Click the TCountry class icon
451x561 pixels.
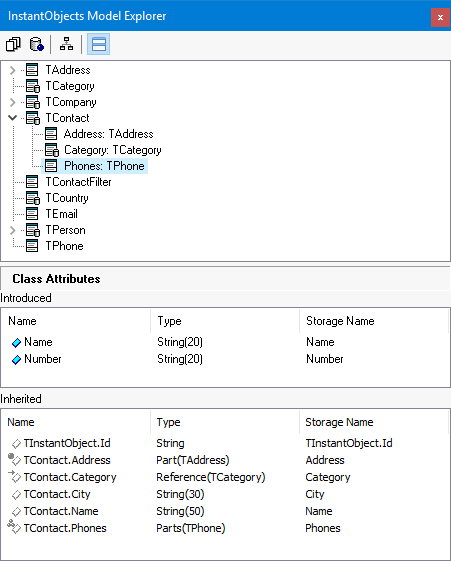pyautogui.click(x=33, y=198)
